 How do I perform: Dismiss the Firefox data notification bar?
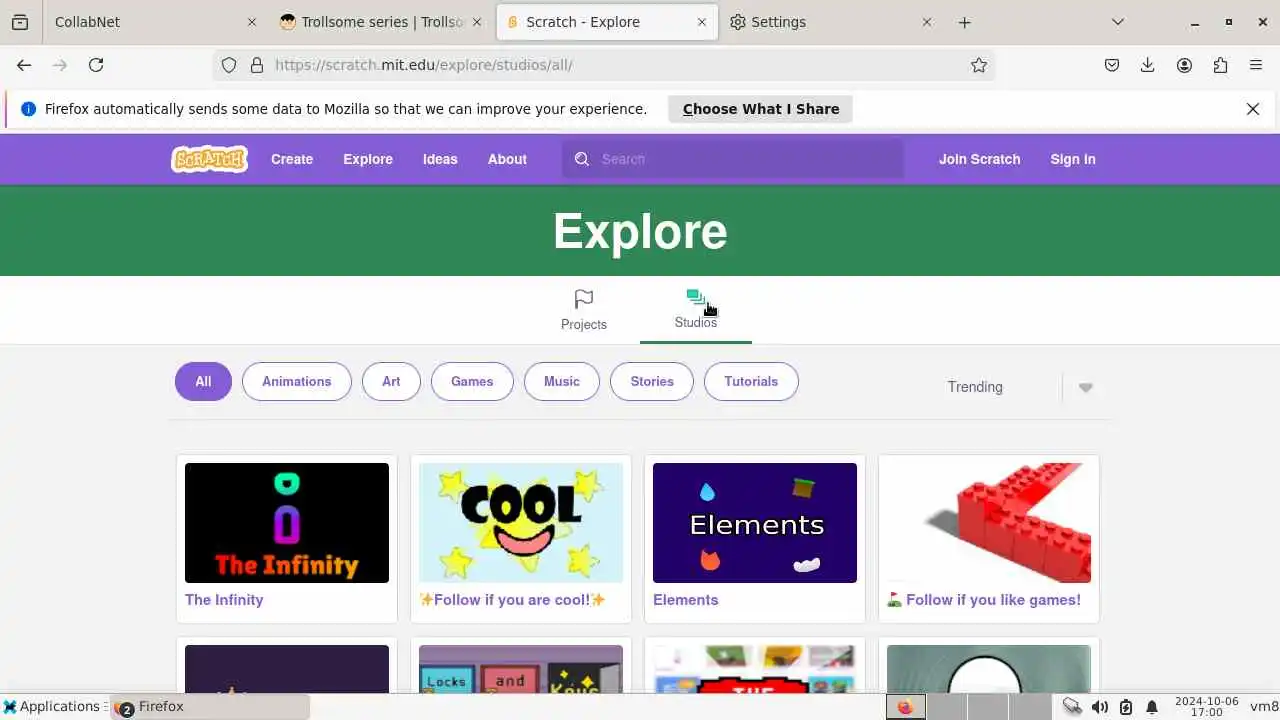point(1253,109)
